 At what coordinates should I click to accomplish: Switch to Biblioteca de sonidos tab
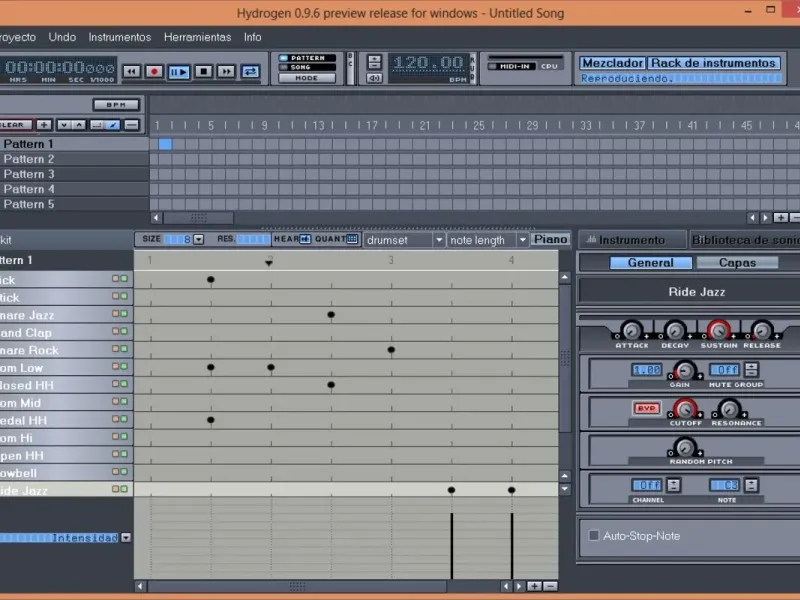[x=744, y=240]
